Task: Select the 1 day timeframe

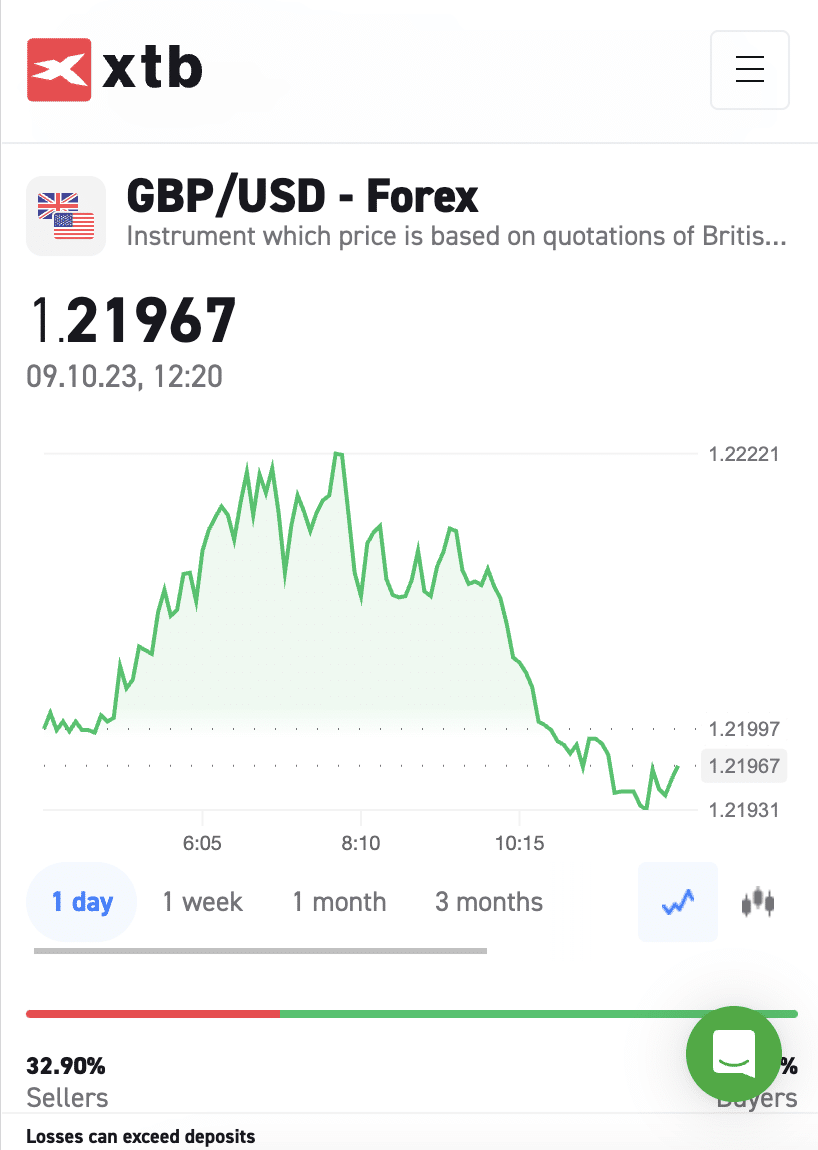Action: [82, 902]
